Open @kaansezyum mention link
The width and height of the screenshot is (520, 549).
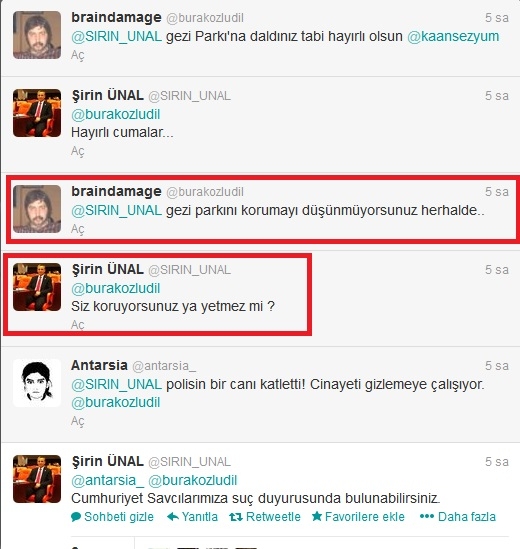[x=453, y=36]
